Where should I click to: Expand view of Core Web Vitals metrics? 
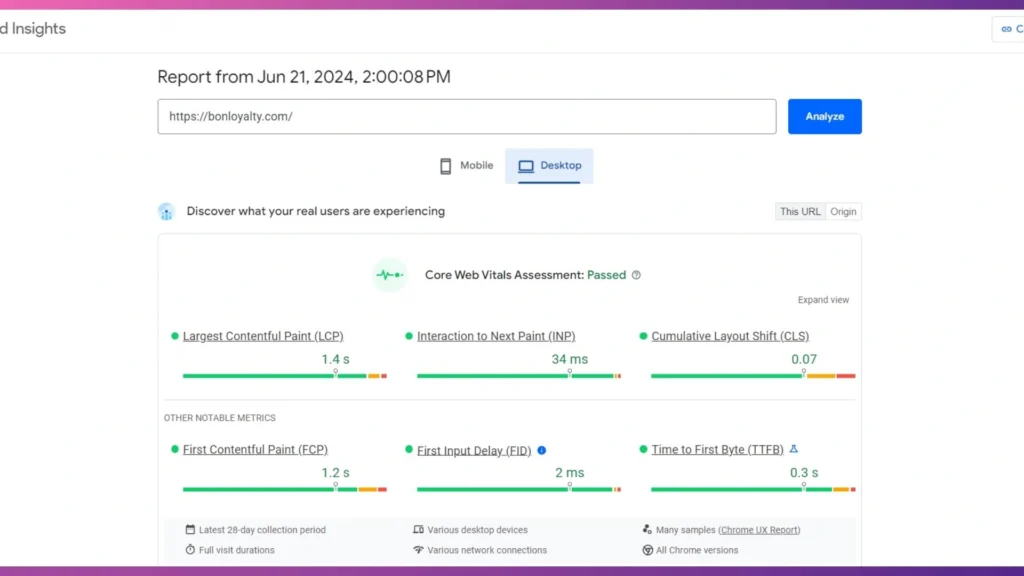pyautogui.click(x=822, y=299)
